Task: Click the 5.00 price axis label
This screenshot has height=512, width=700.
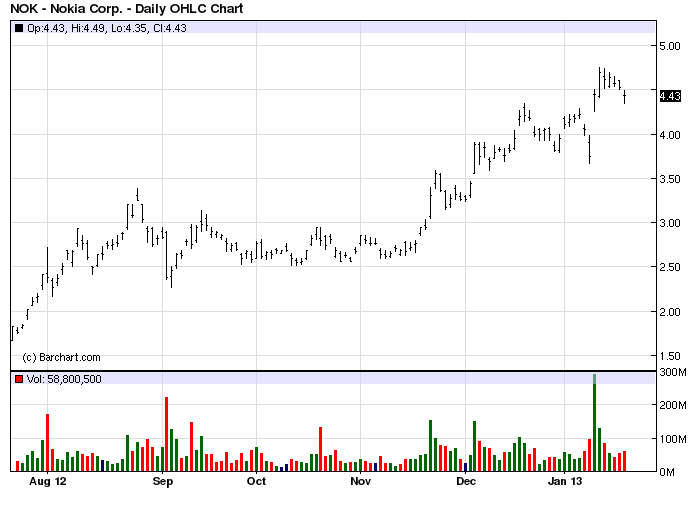Action: tap(670, 46)
